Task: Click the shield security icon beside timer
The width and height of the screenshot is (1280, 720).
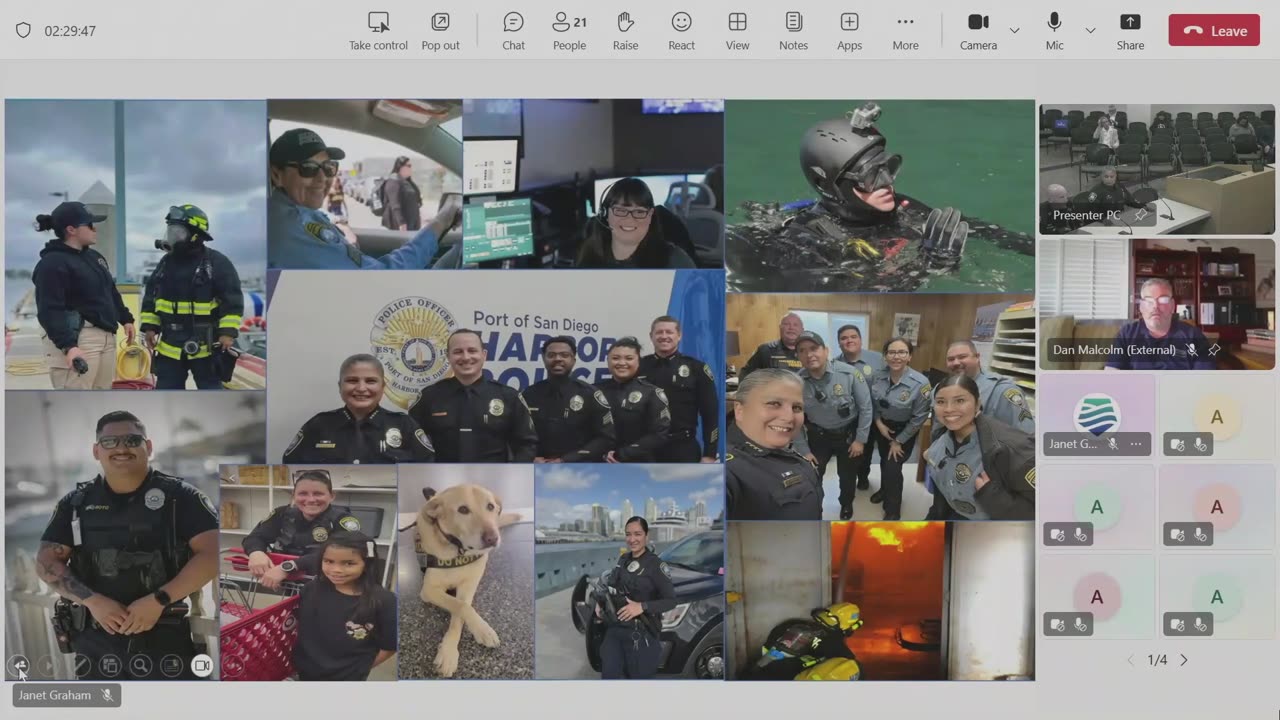Action: pyautogui.click(x=23, y=31)
